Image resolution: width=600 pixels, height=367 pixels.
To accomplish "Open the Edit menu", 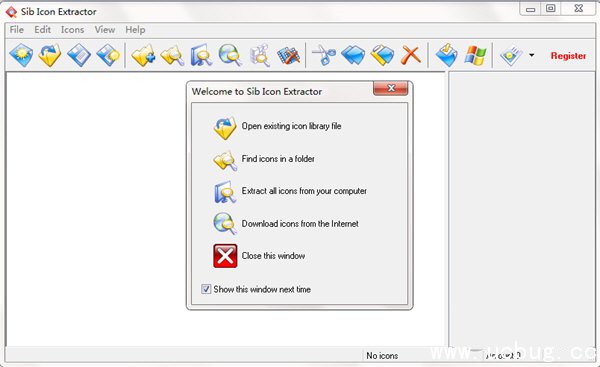I will [42, 30].
